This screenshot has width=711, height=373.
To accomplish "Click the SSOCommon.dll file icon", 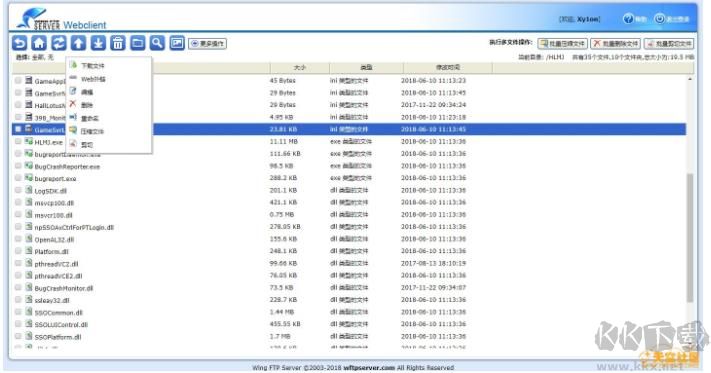I will [x=29, y=312].
